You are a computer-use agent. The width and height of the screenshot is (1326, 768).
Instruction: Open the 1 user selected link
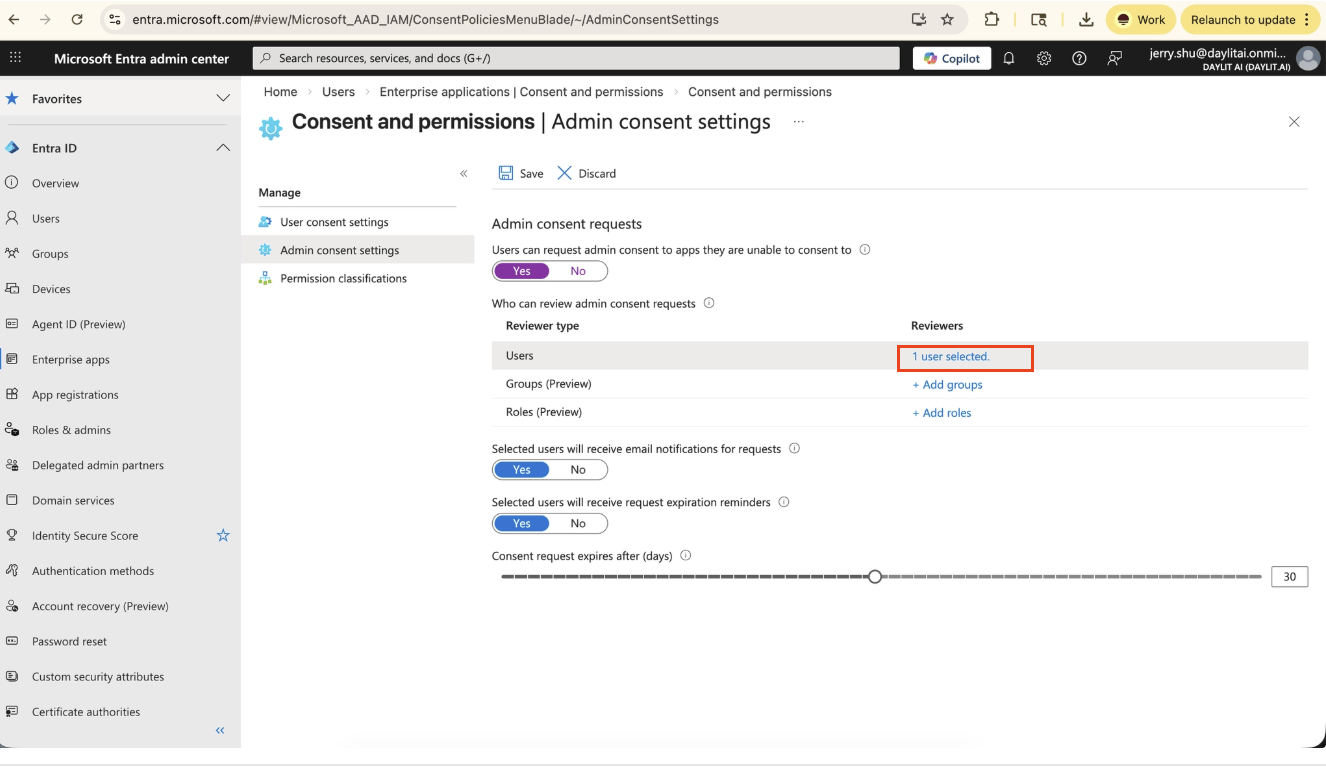pos(950,356)
